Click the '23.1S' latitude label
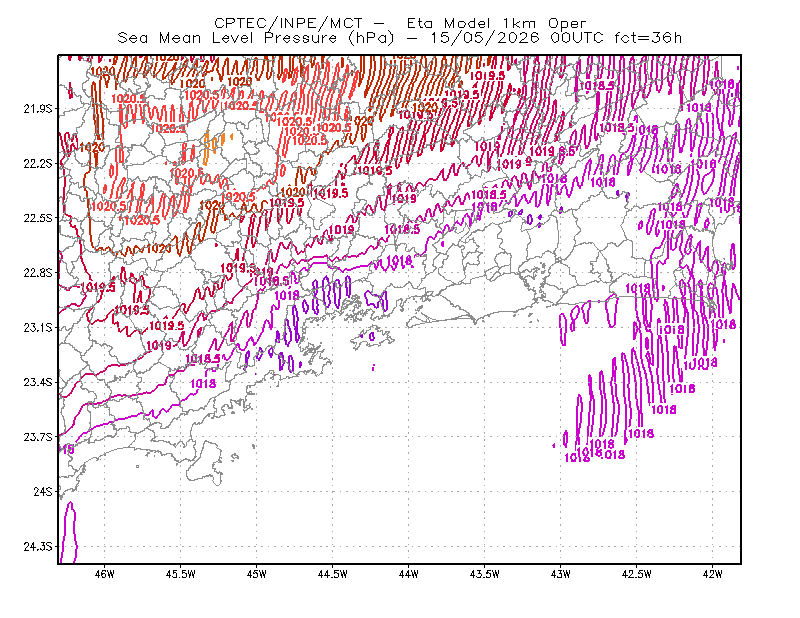 (38, 327)
